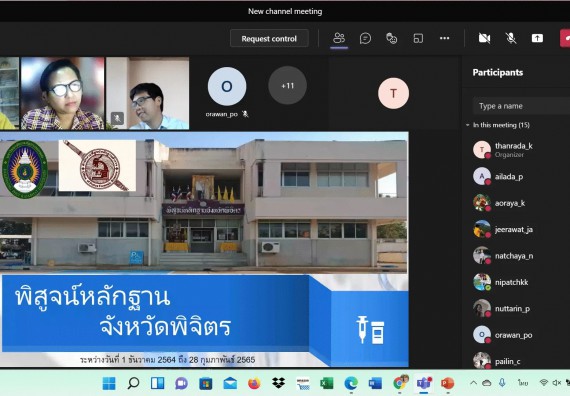Click the muted volume tray icon
Image resolution: width=570 pixels, height=396 pixels.
tap(556, 383)
